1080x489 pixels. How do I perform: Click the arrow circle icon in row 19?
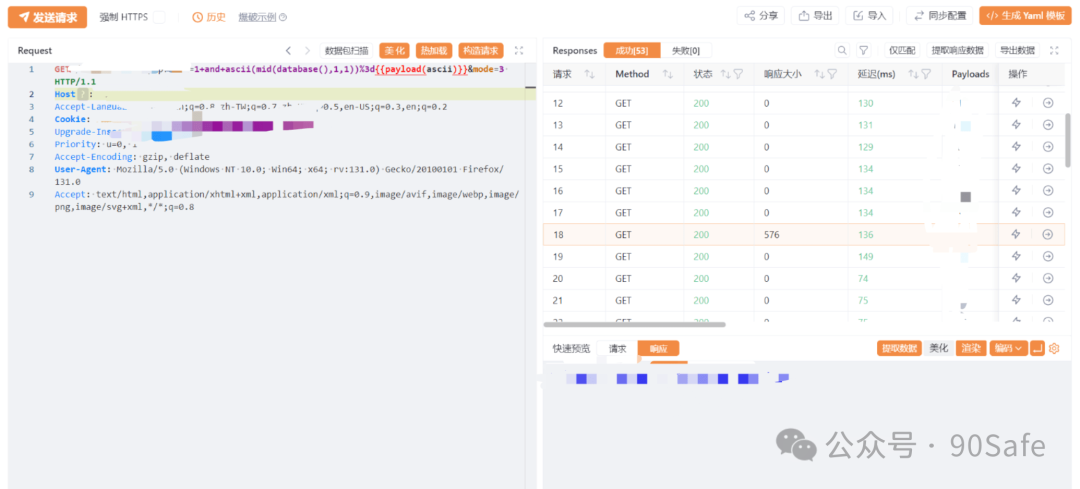click(1048, 257)
